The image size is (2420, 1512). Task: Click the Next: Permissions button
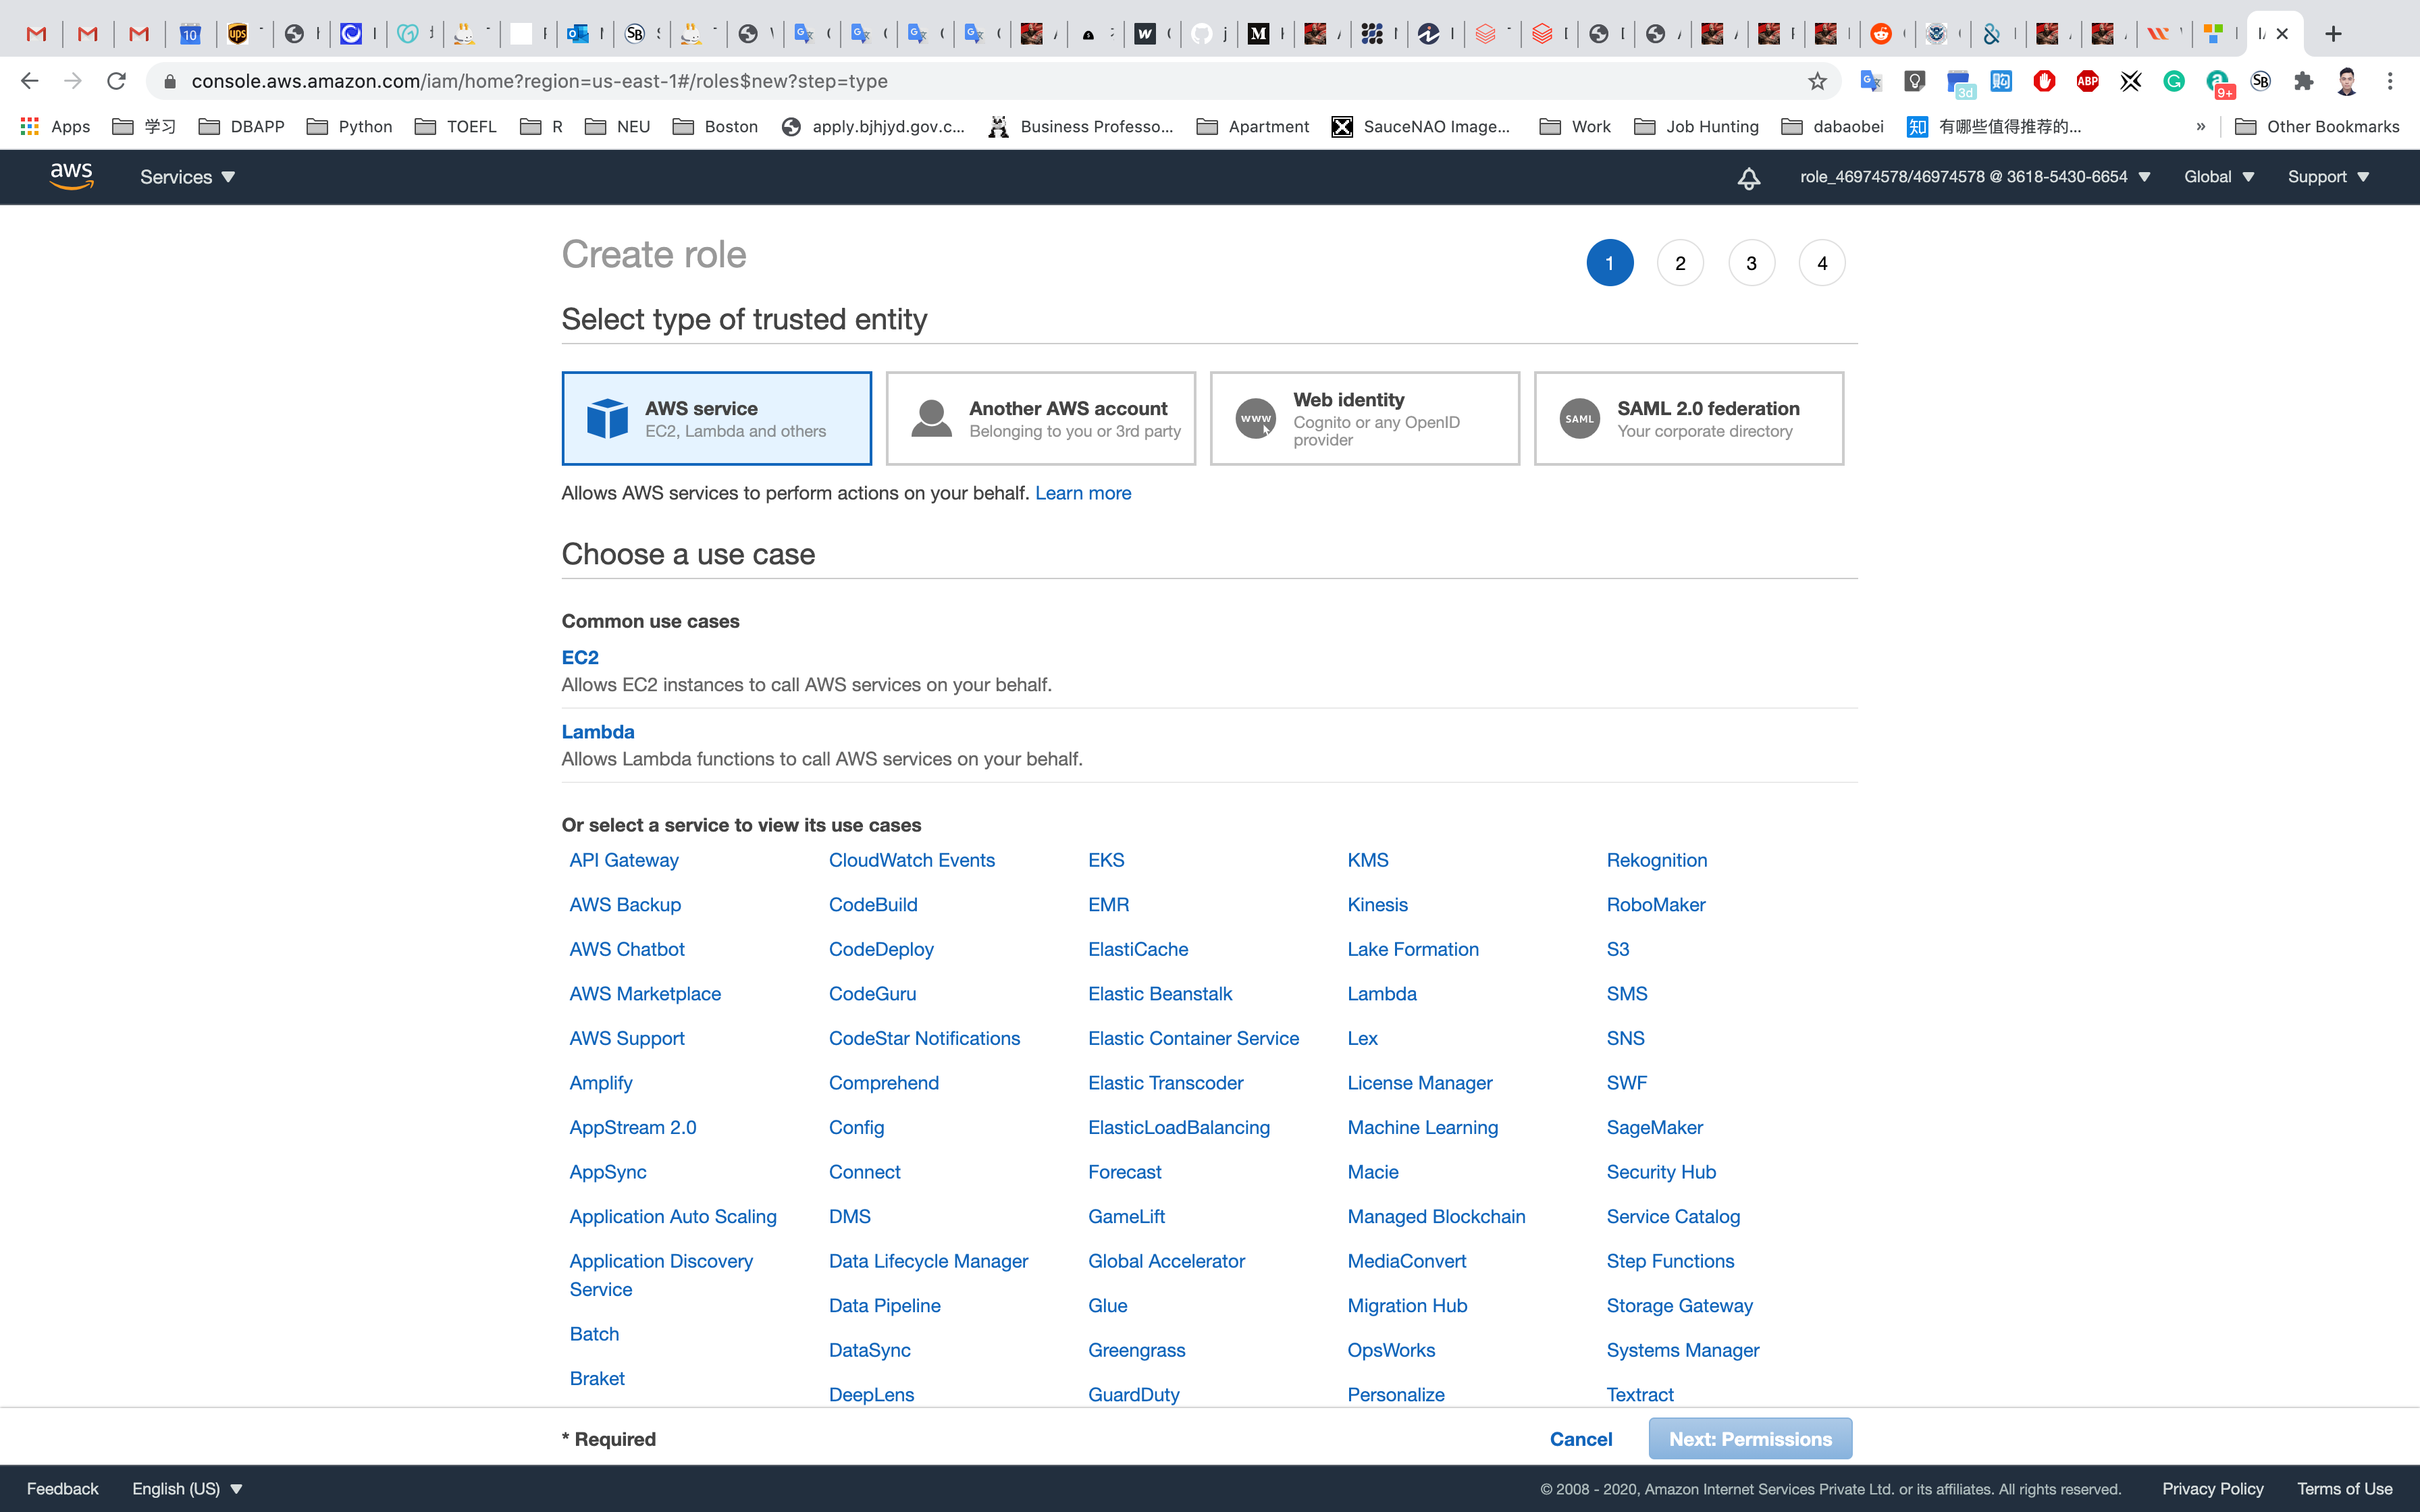pyautogui.click(x=1749, y=1438)
